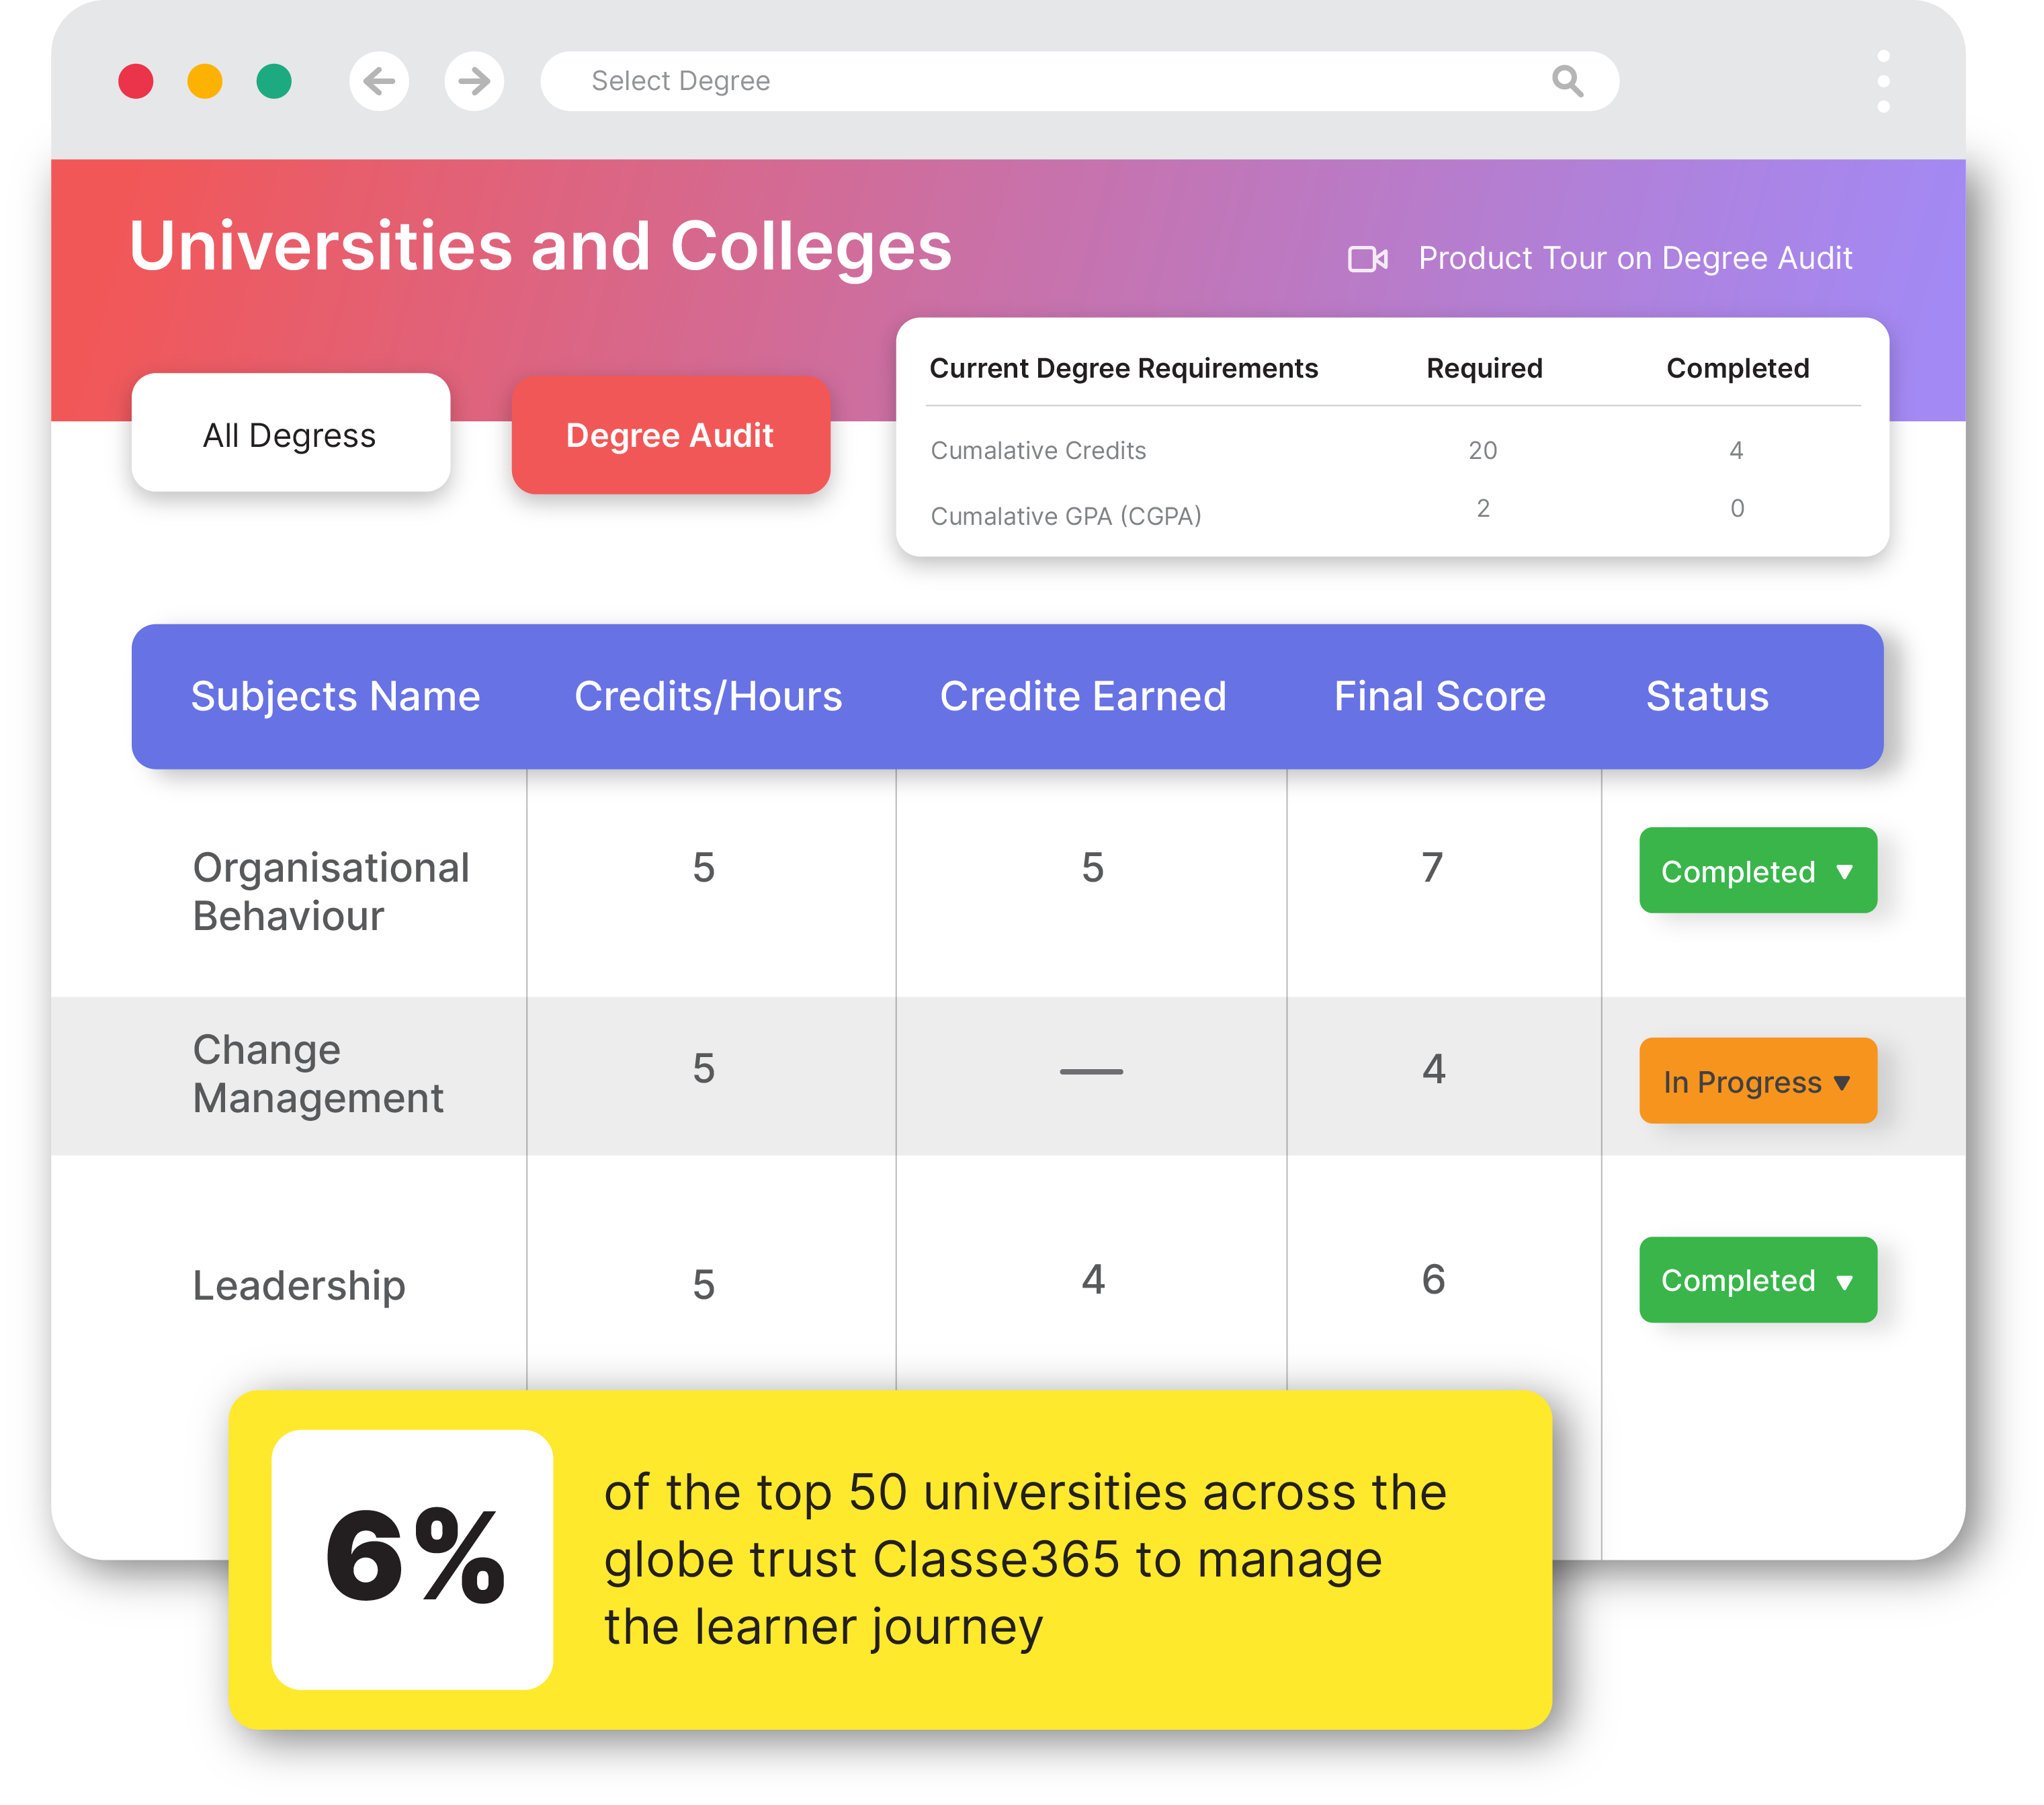Open the three-dot overflow menu
The width and height of the screenshot is (2044, 1805).
[x=1885, y=81]
